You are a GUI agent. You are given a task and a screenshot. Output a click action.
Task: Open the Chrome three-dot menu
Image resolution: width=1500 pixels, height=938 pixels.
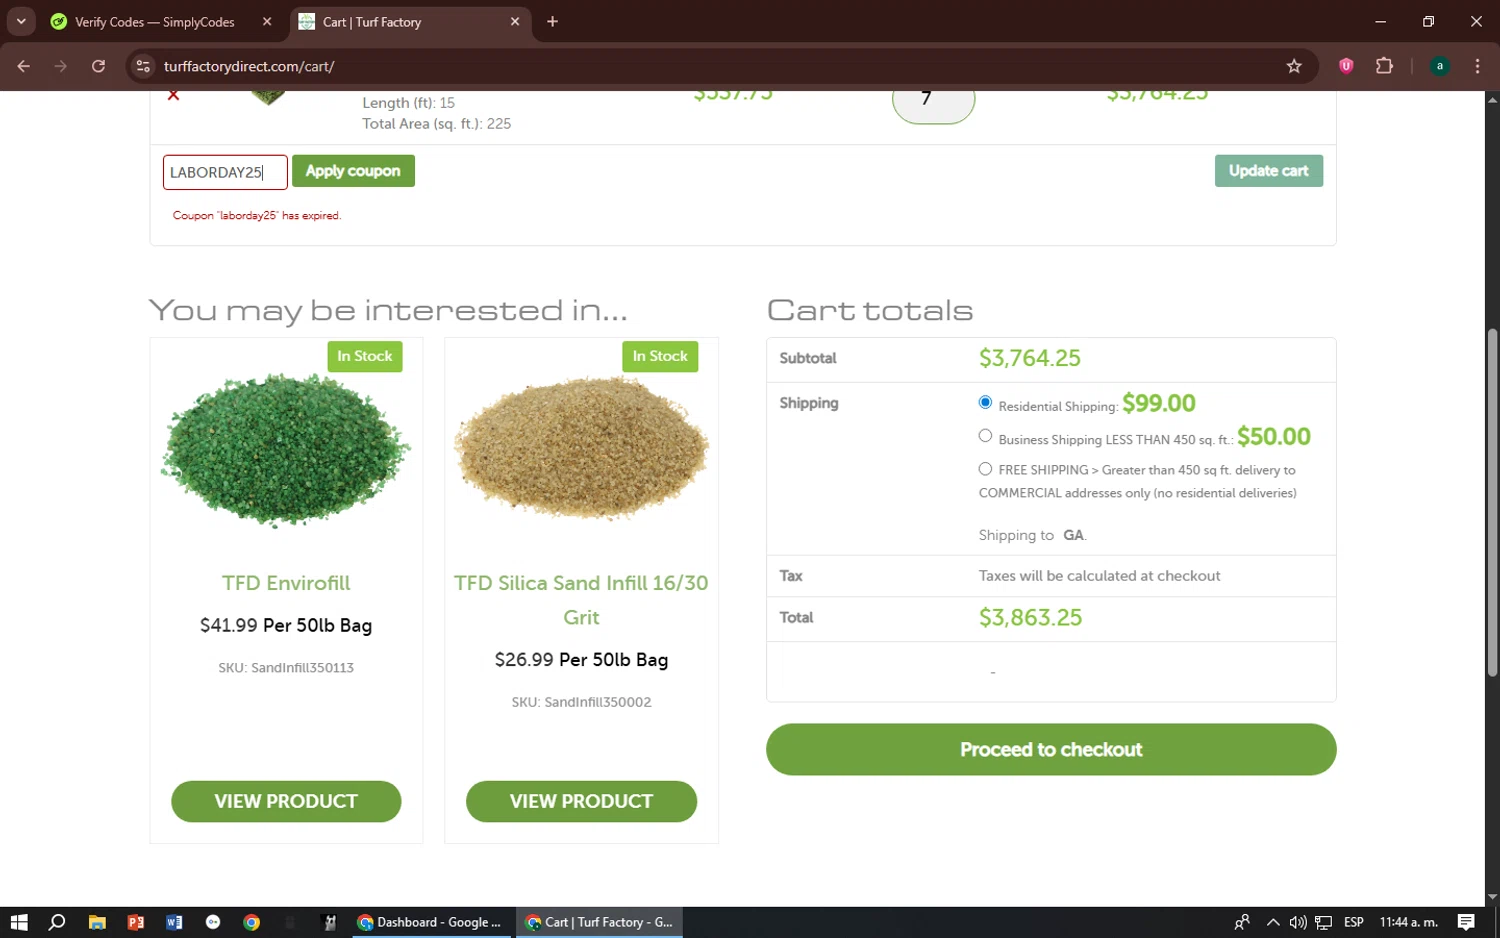pos(1477,66)
